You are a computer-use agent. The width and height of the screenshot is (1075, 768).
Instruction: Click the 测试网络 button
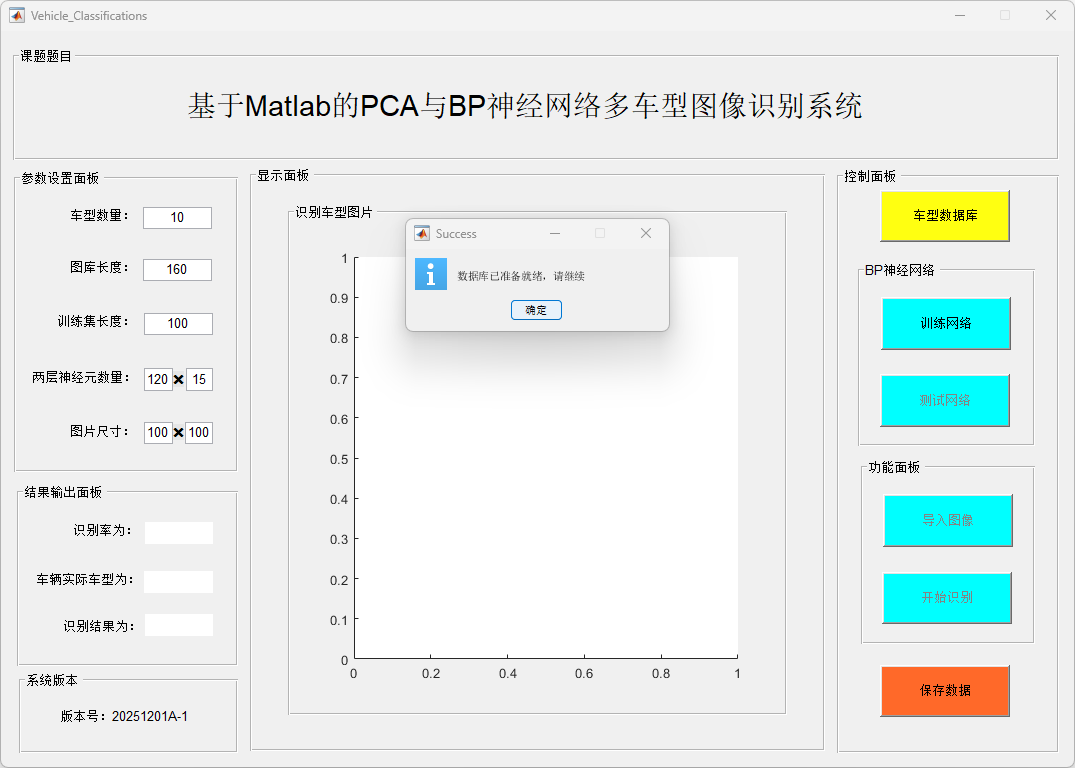945,400
